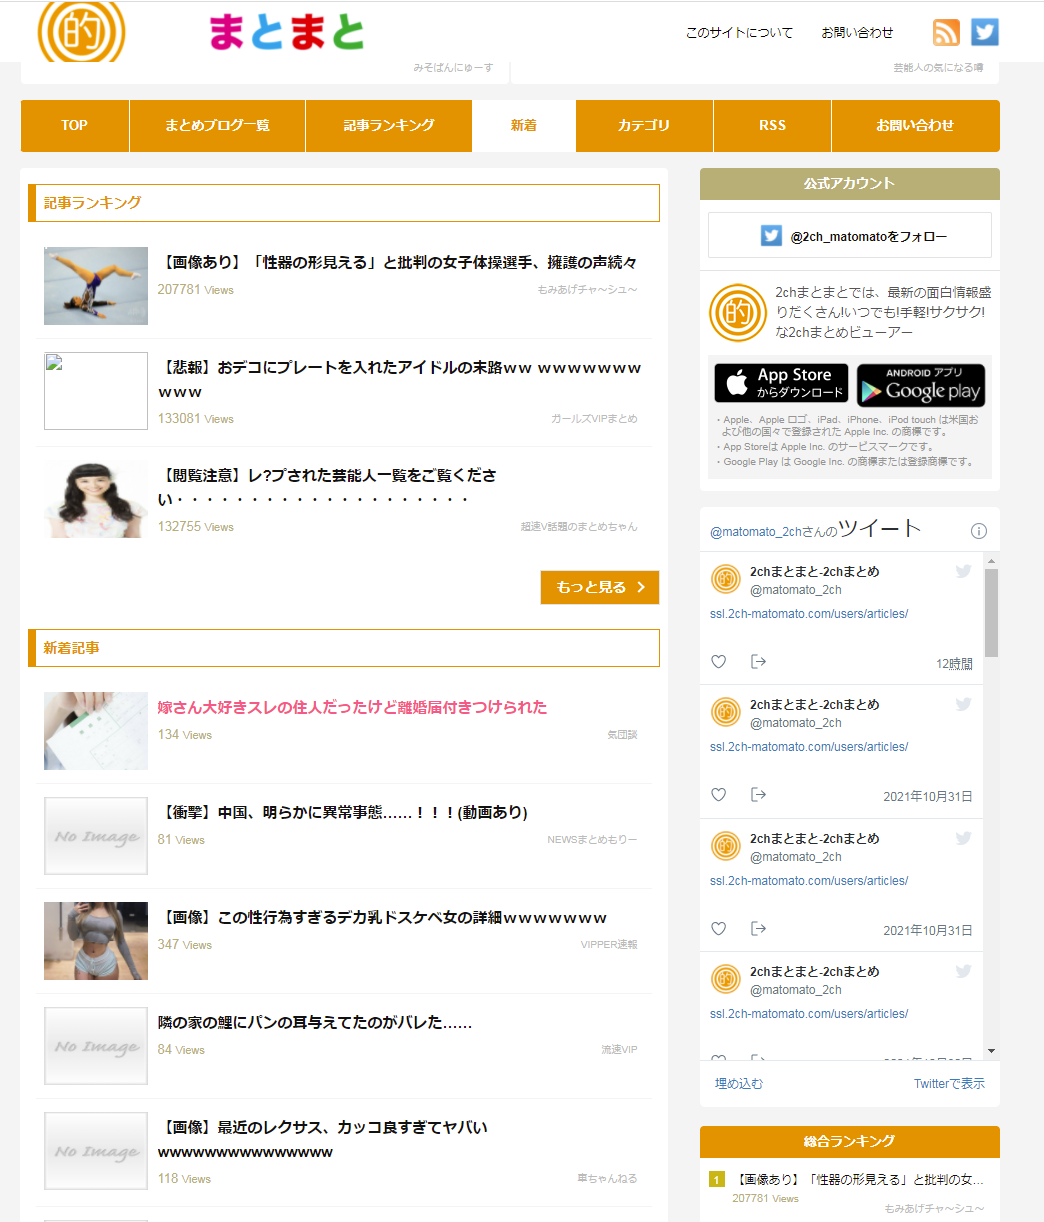This screenshot has width=1044, height=1222.
Task: Click the 133081 Views count
Action: (x=196, y=419)
